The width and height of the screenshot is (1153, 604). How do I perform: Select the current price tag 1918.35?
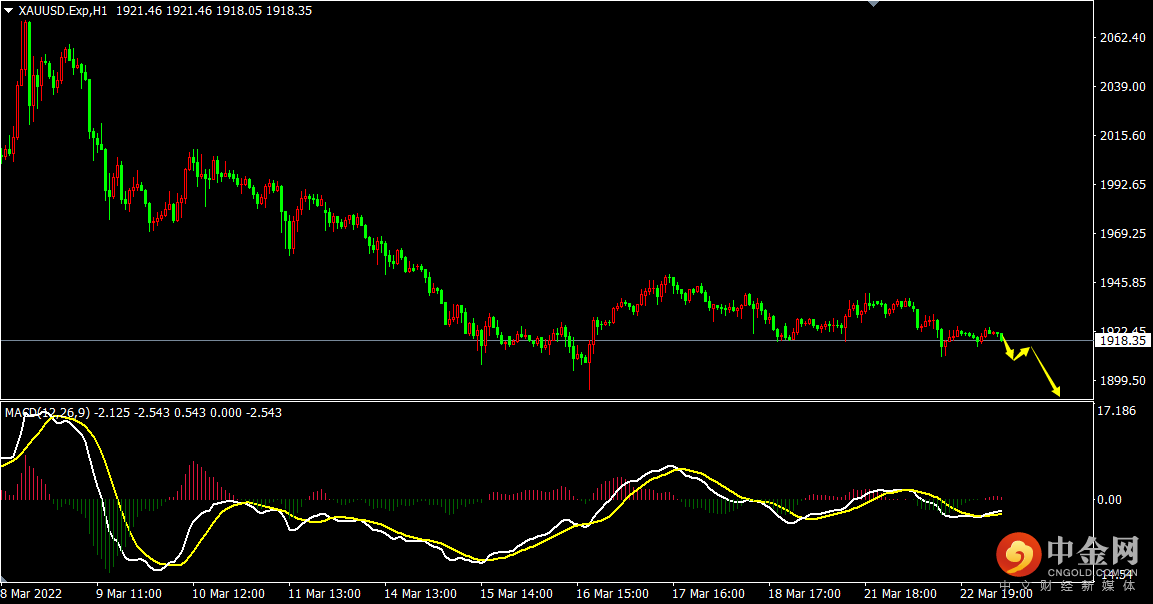1121,341
